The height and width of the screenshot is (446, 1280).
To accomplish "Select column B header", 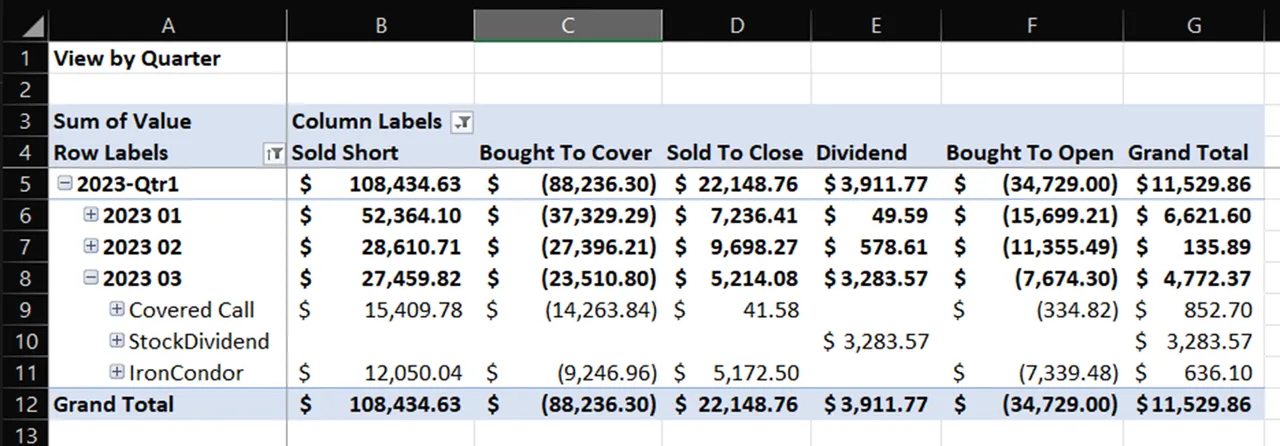I will (381, 26).
